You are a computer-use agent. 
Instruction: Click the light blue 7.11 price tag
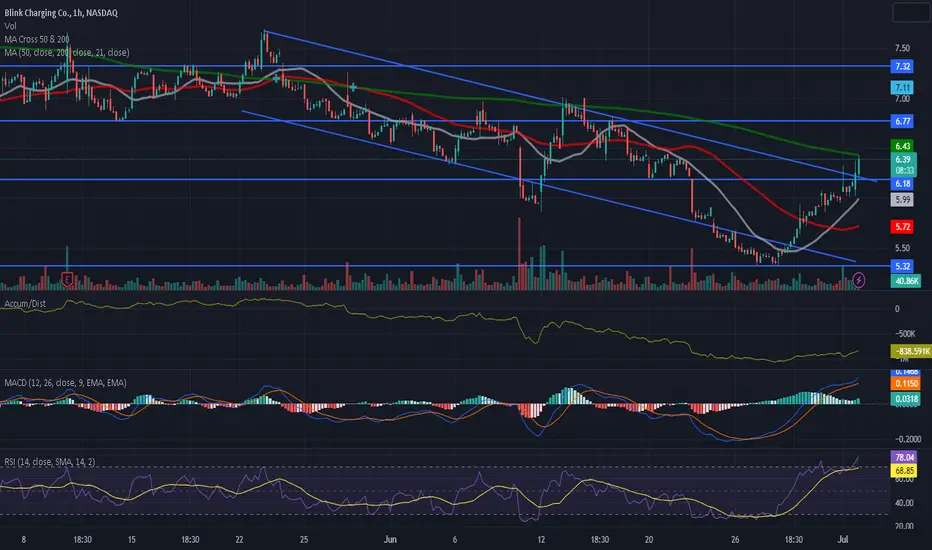point(902,87)
